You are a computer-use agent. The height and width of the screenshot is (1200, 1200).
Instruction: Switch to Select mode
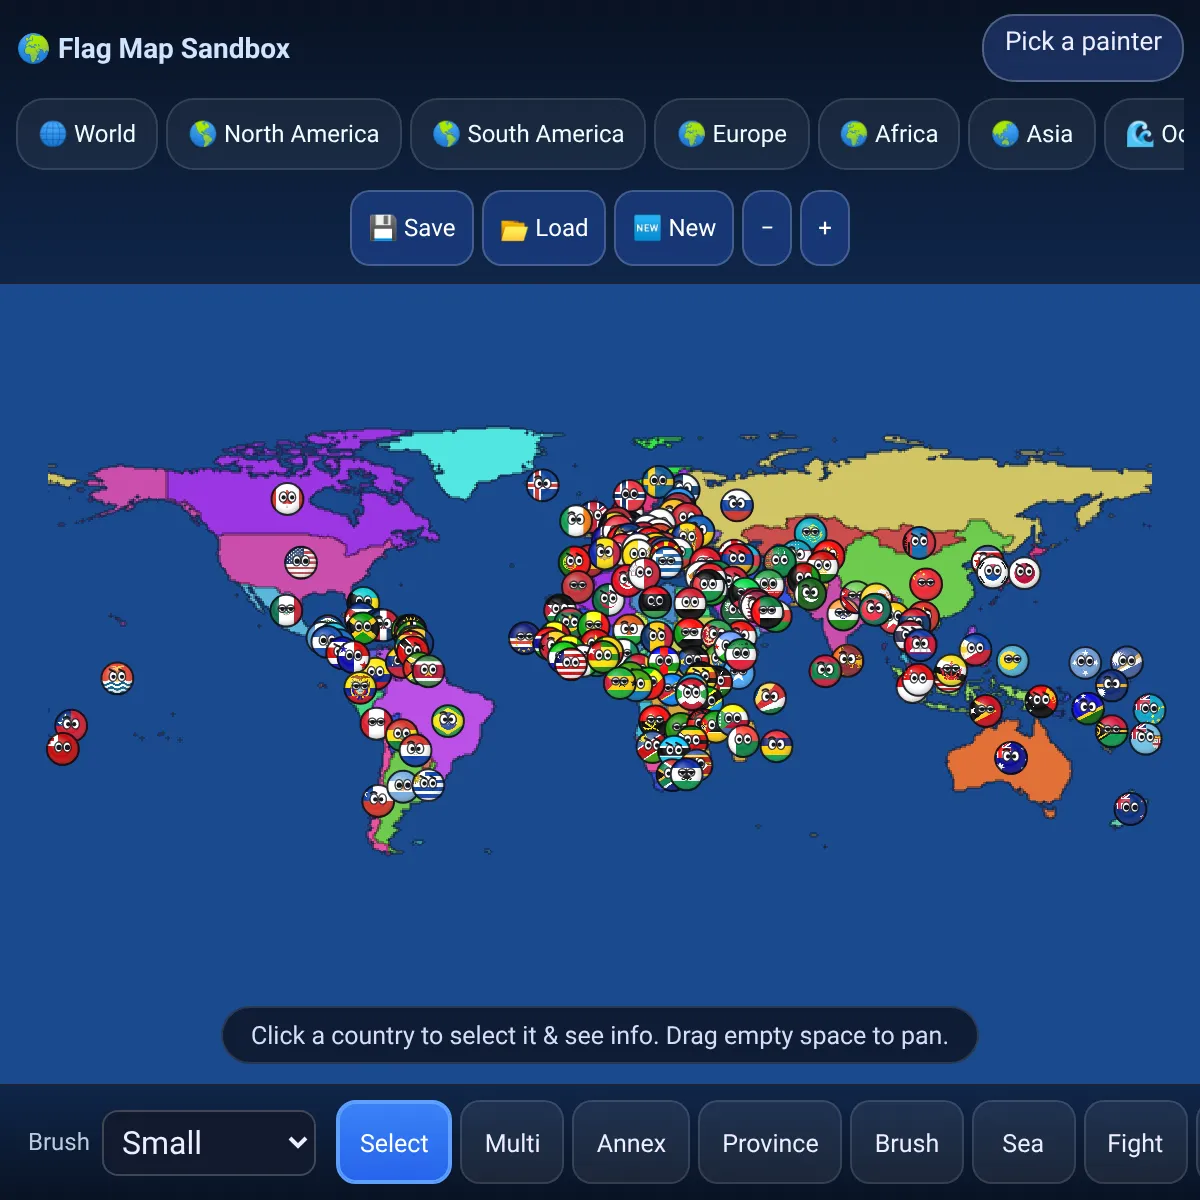394,1142
